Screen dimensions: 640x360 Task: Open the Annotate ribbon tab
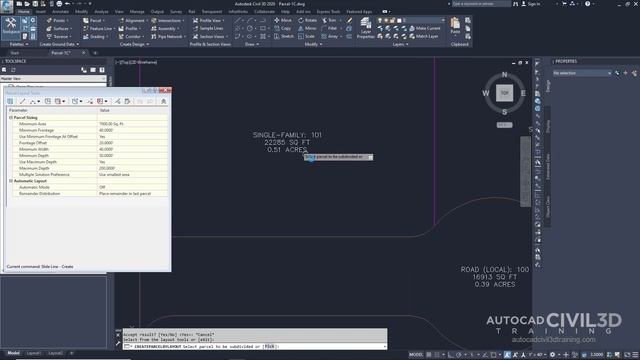[60, 12]
